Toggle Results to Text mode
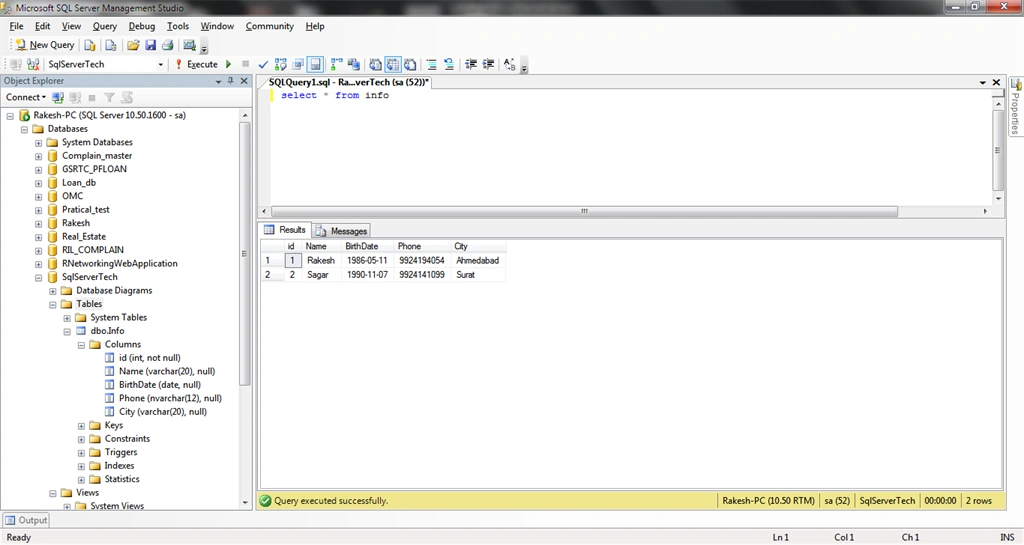This screenshot has height=545, width=1024. click(376, 64)
